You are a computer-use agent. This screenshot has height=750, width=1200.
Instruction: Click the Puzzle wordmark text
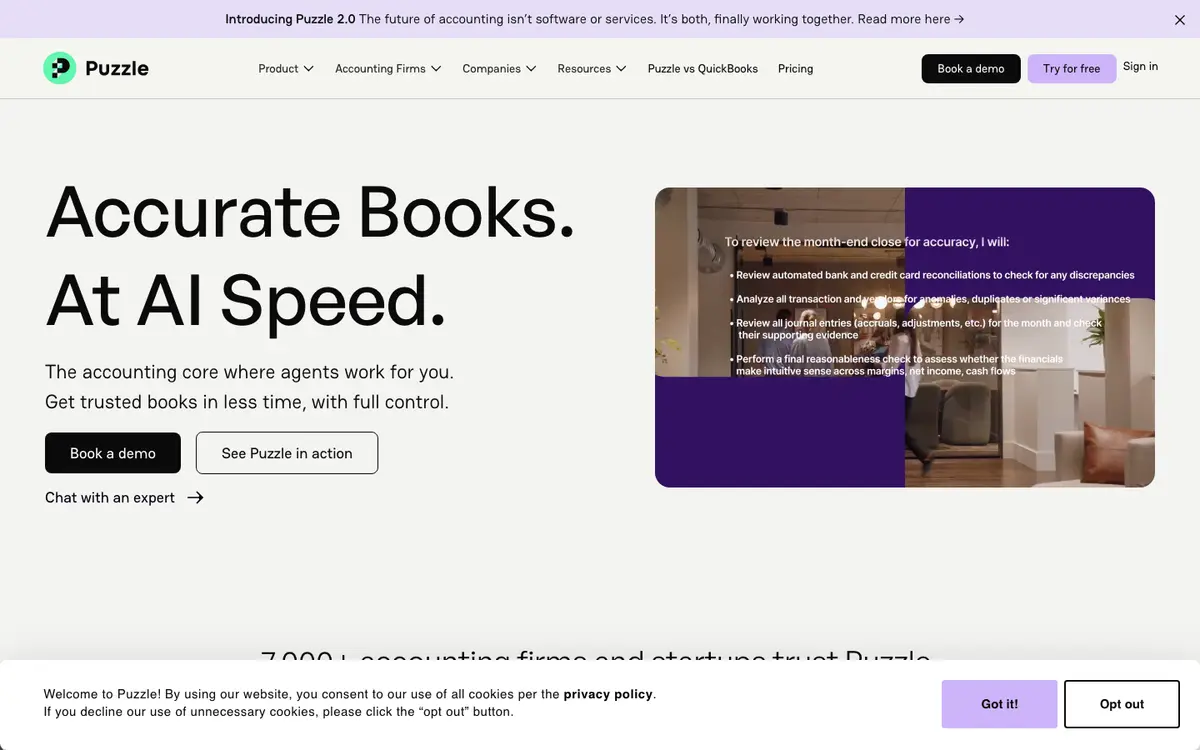pyautogui.click(x=117, y=69)
